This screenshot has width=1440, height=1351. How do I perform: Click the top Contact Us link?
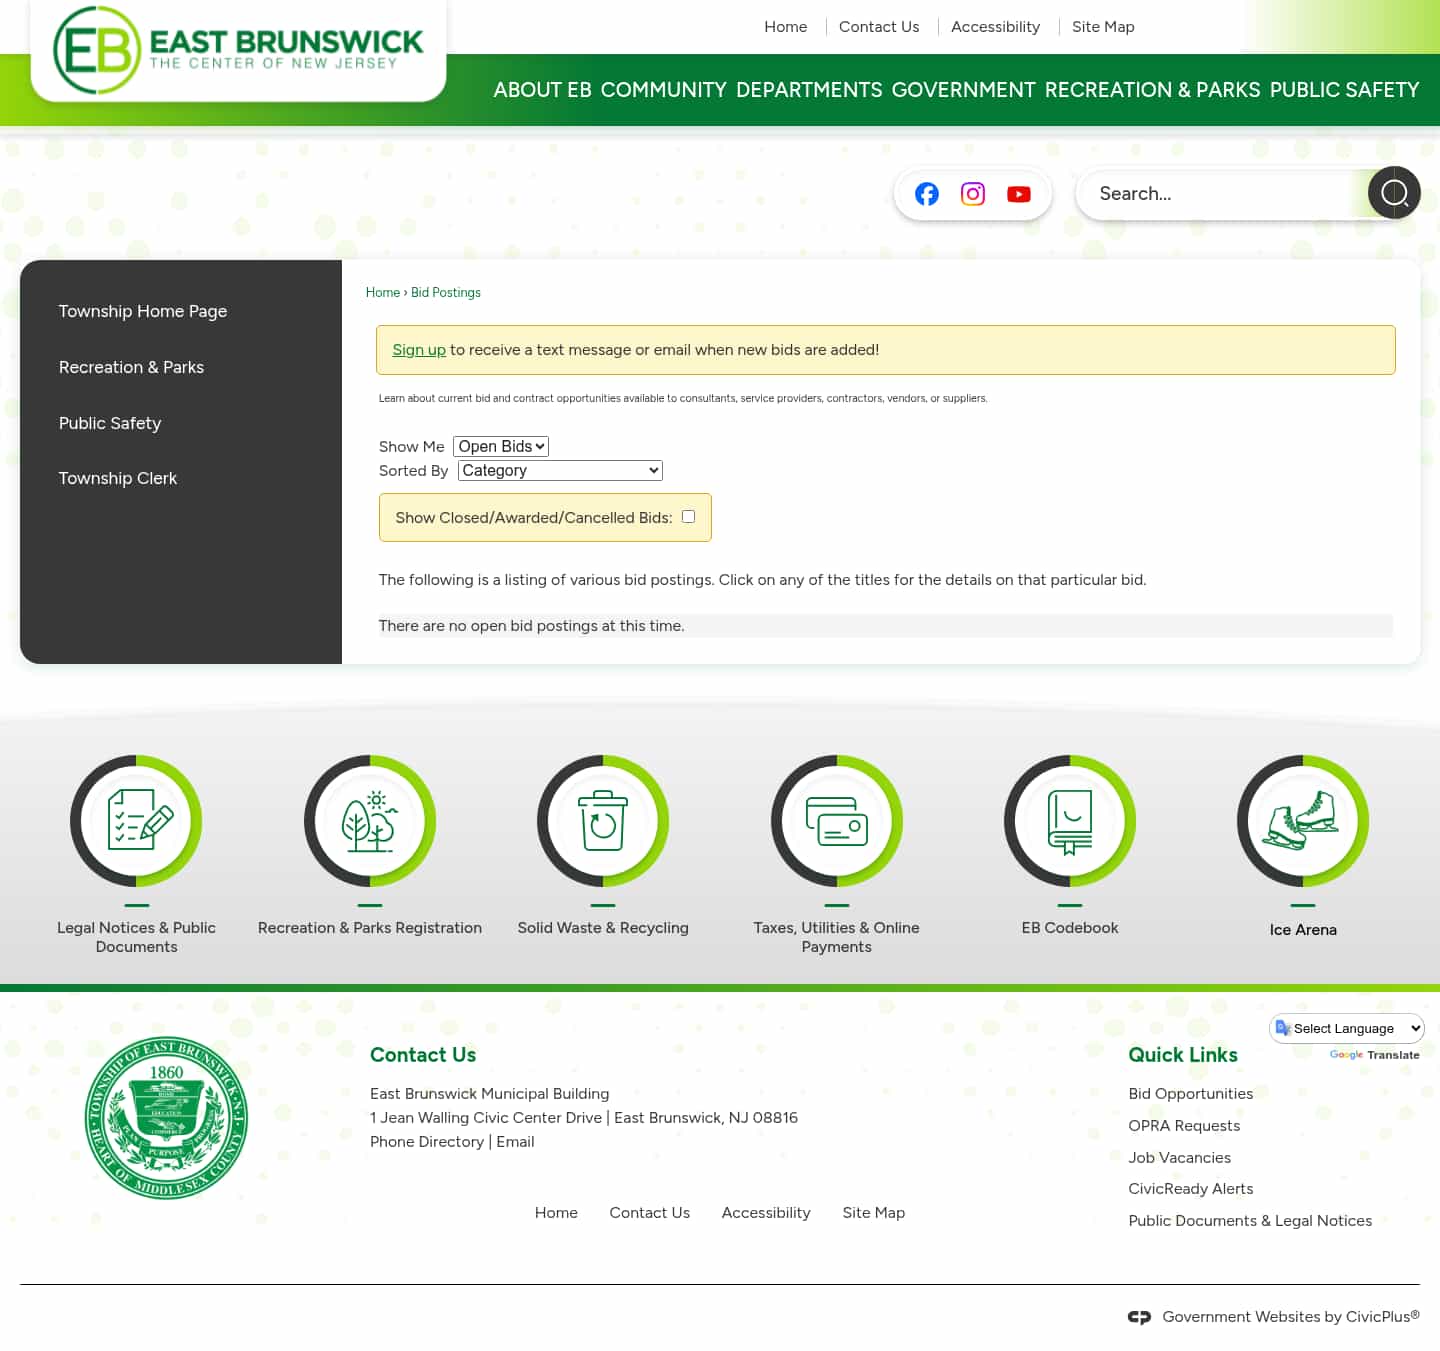[879, 27]
